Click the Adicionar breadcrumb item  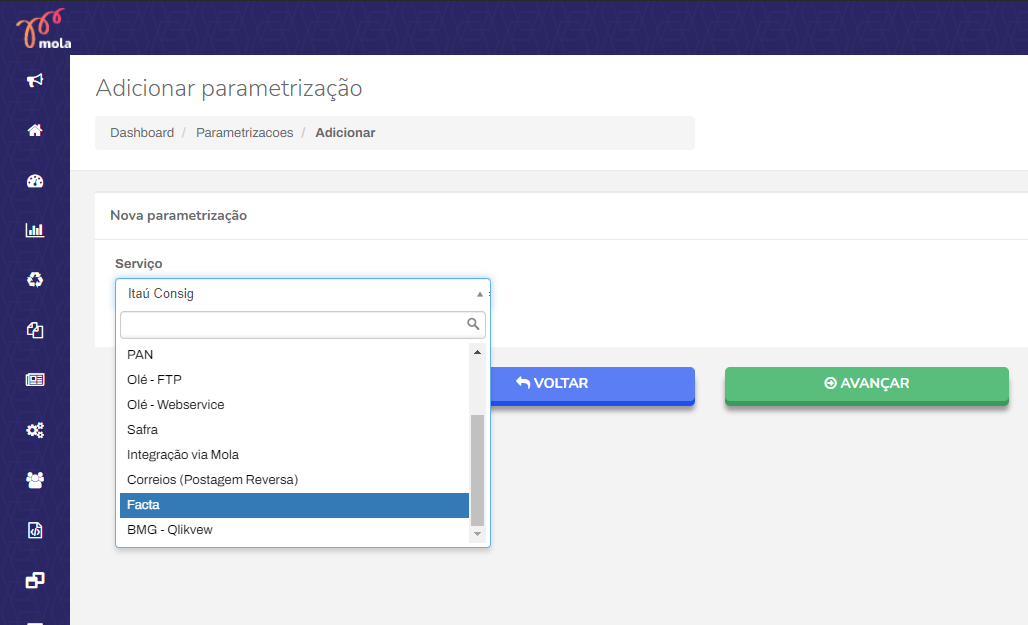point(346,132)
